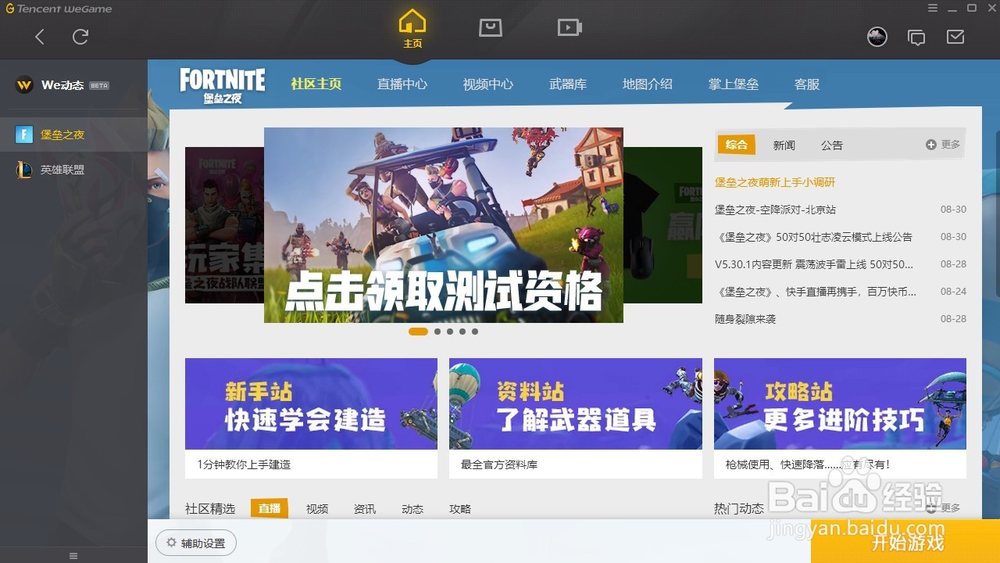Select the 英雄联盟 game icon in sidebar
This screenshot has height=563, width=1000.
[24, 170]
